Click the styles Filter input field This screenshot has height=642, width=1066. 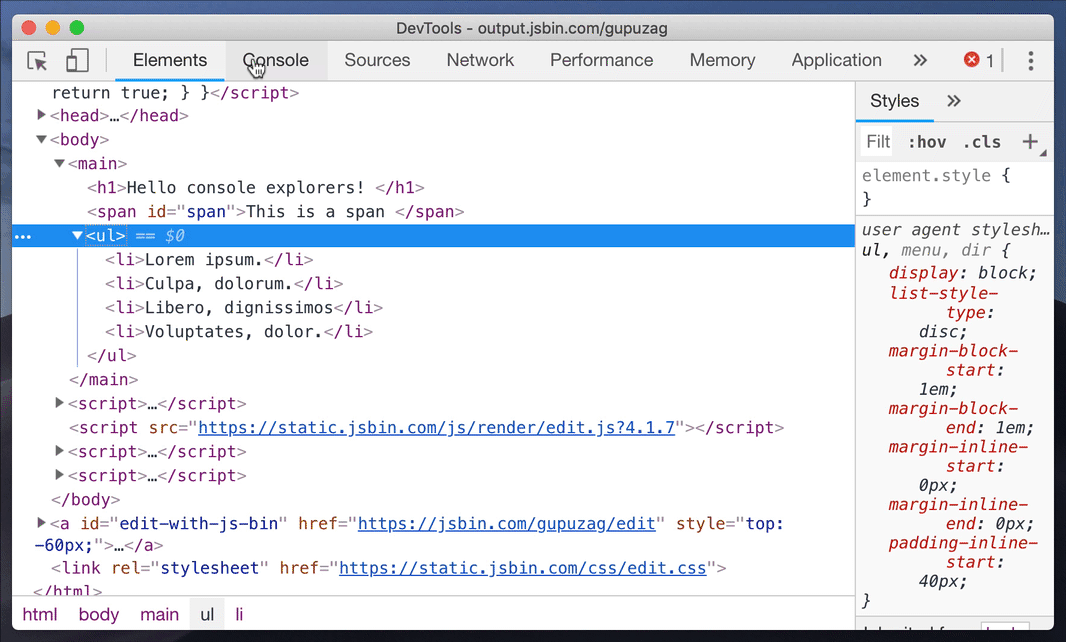point(878,142)
